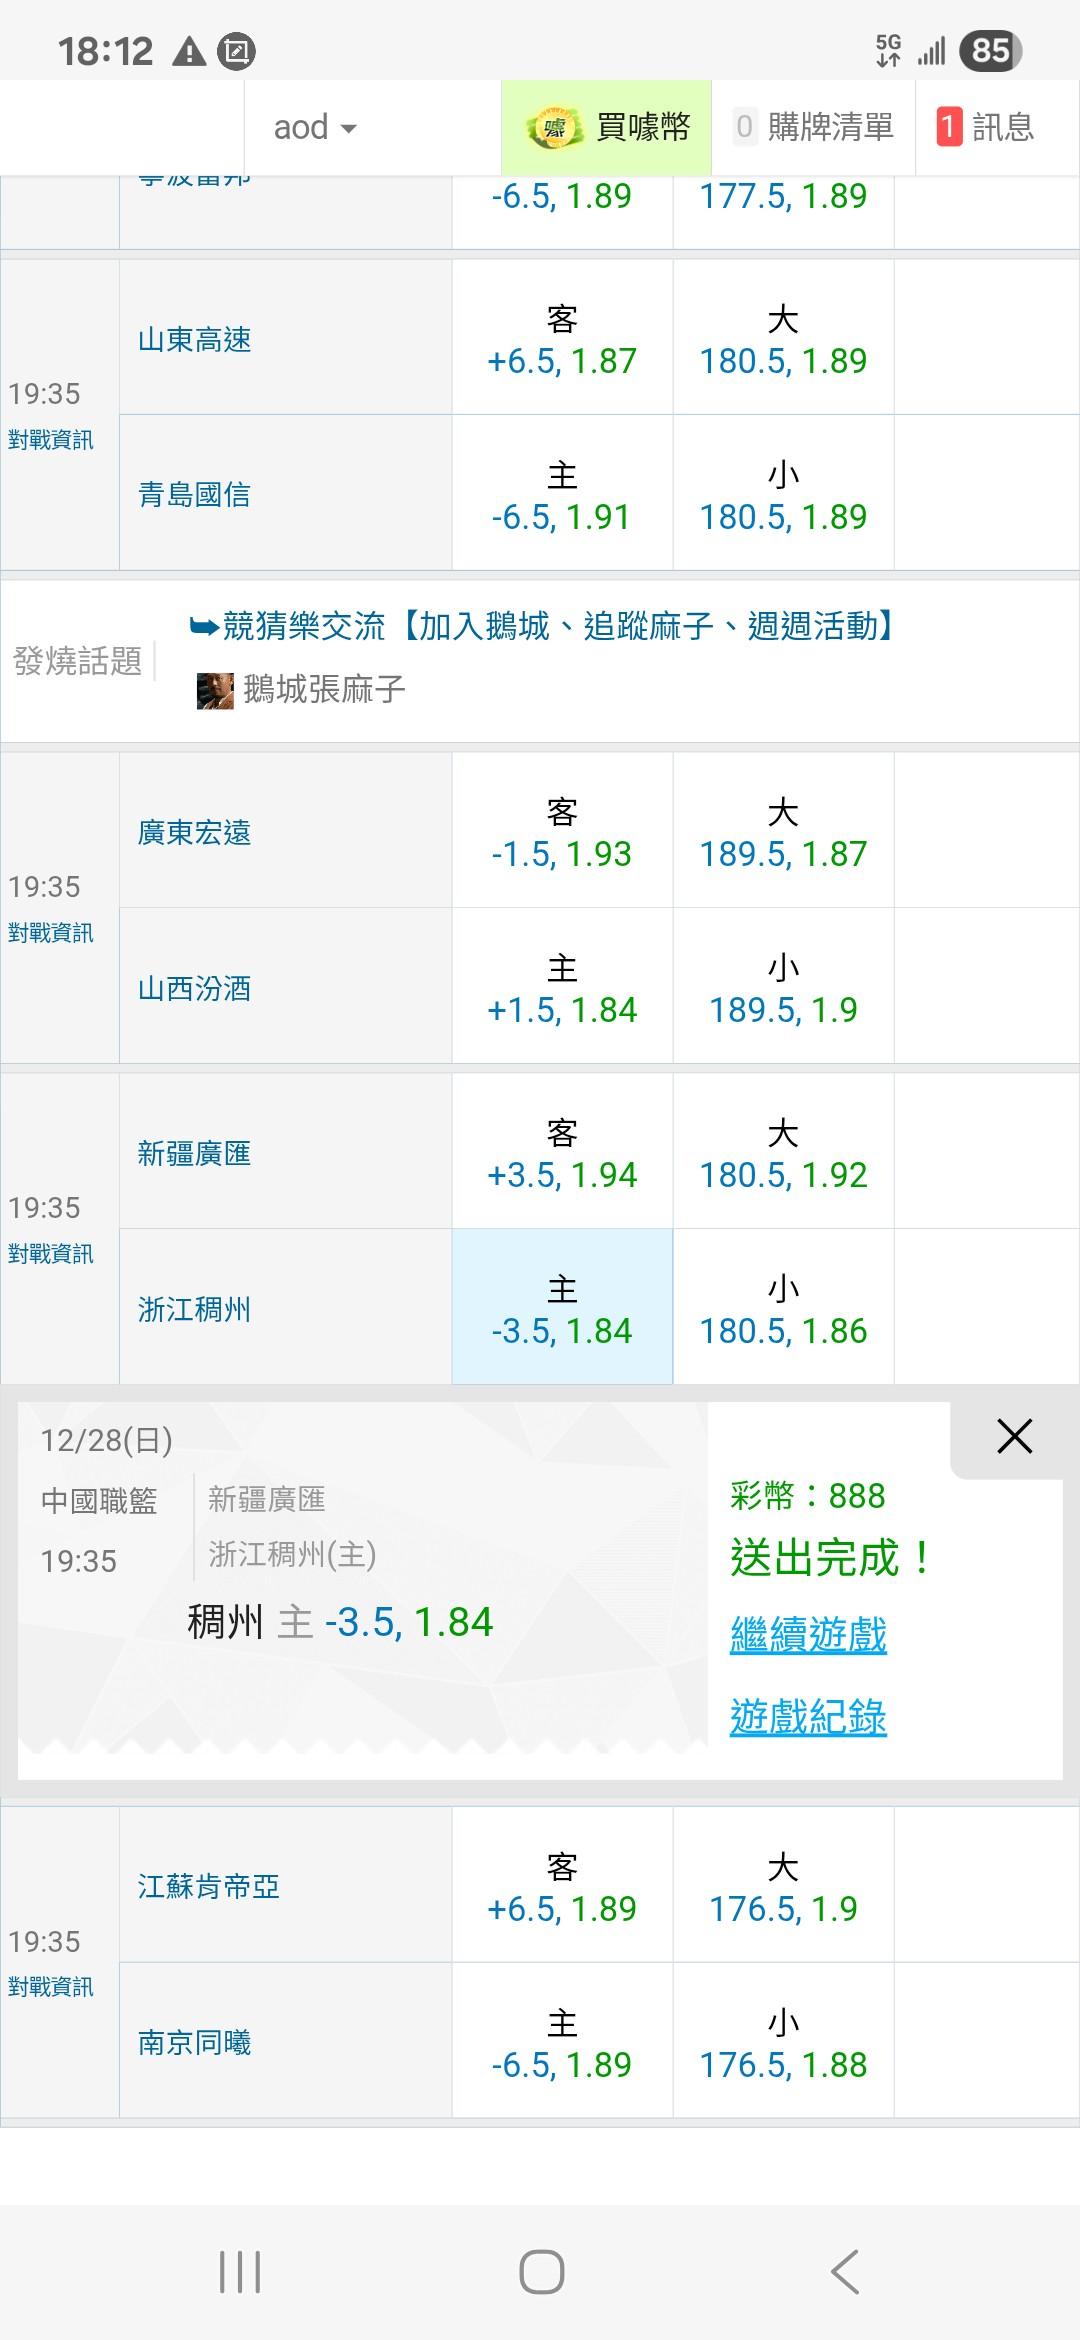Open the 南京同曦 team link
This screenshot has width=1080, height=2340.
[x=194, y=2042]
